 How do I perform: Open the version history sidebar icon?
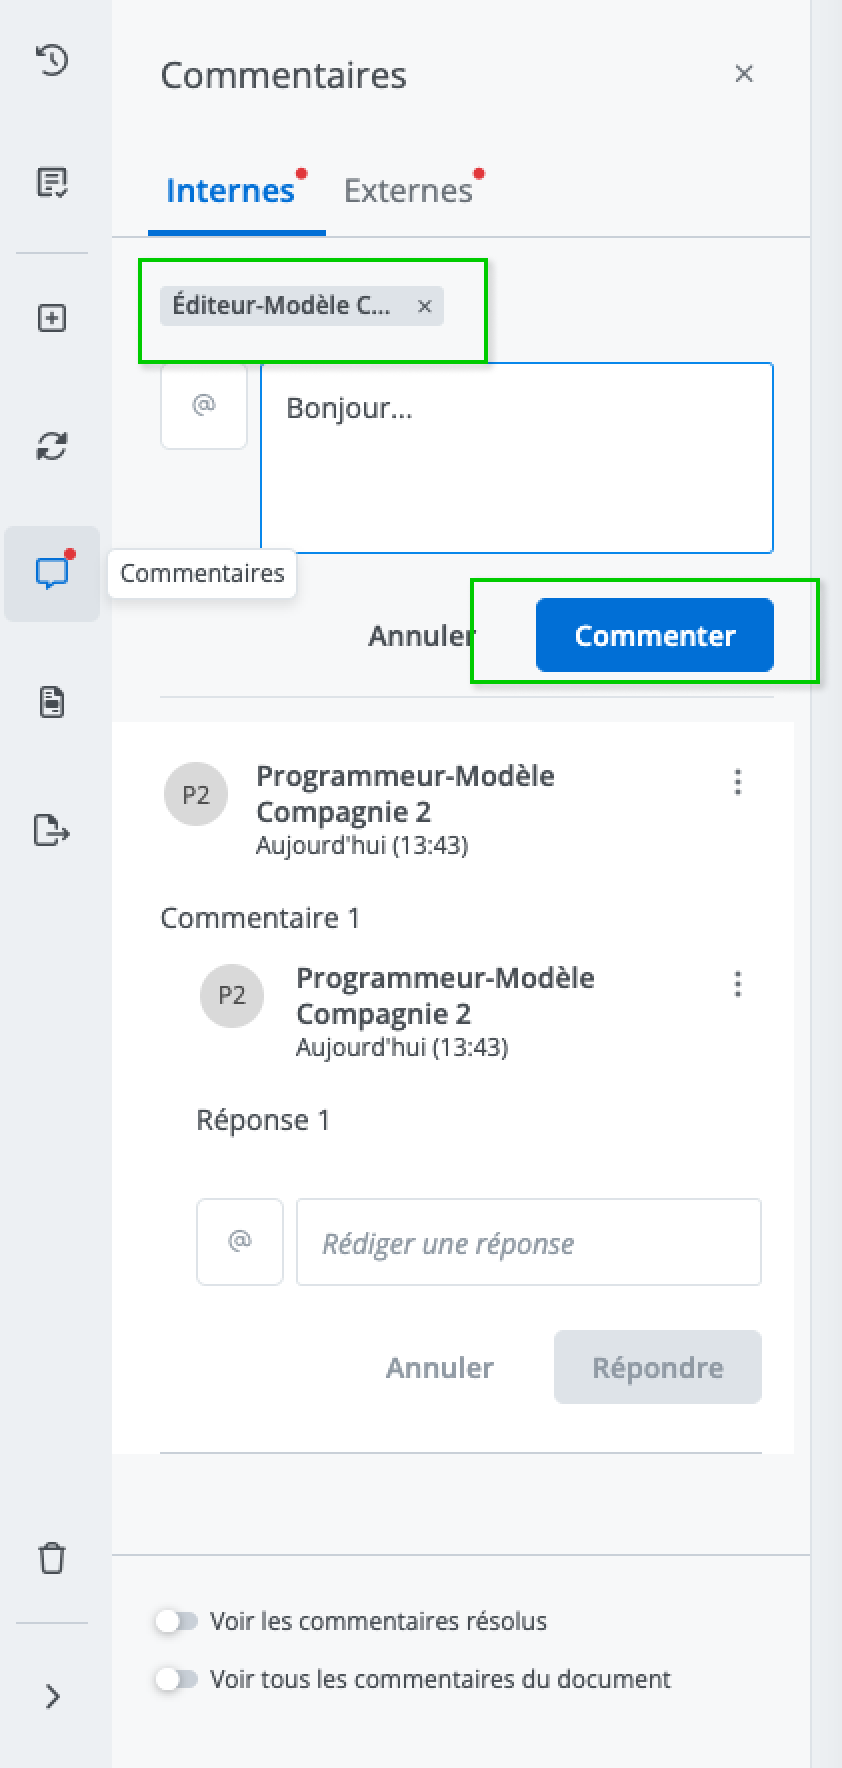(x=52, y=60)
